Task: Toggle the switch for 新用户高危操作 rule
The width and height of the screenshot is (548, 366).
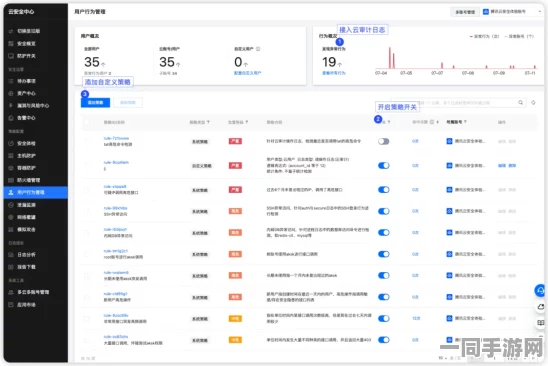Action: tap(383, 297)
